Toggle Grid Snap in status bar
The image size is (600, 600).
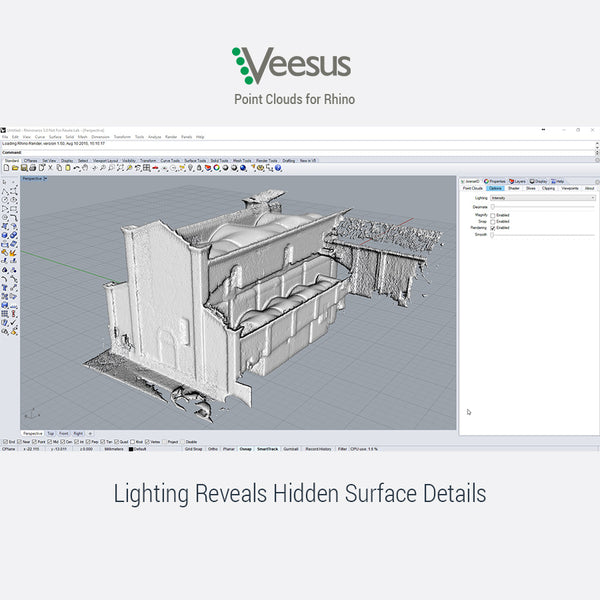194,449
